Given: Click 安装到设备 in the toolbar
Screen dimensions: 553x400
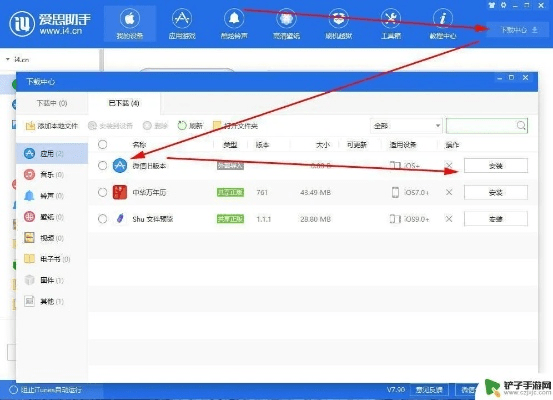Looking at the screenshot, I should click(x=110, y=126).
